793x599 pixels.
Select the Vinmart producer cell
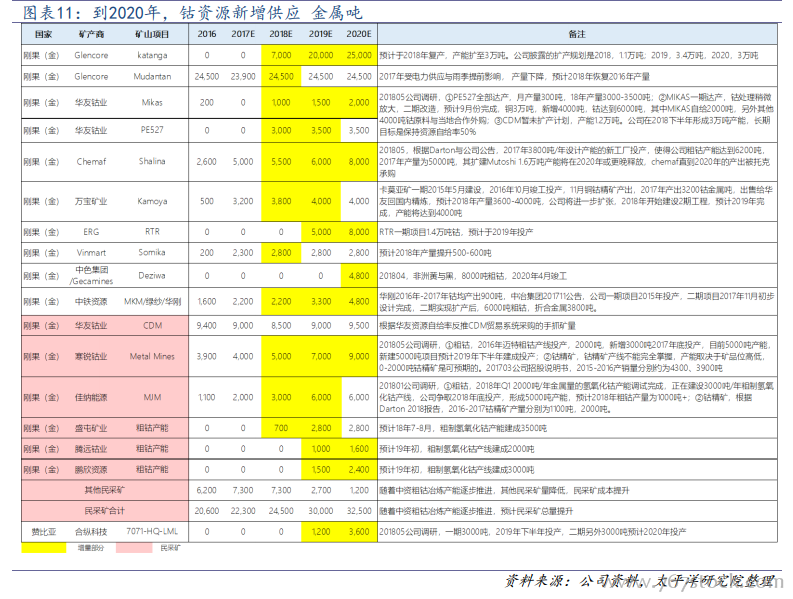(92, 252)
